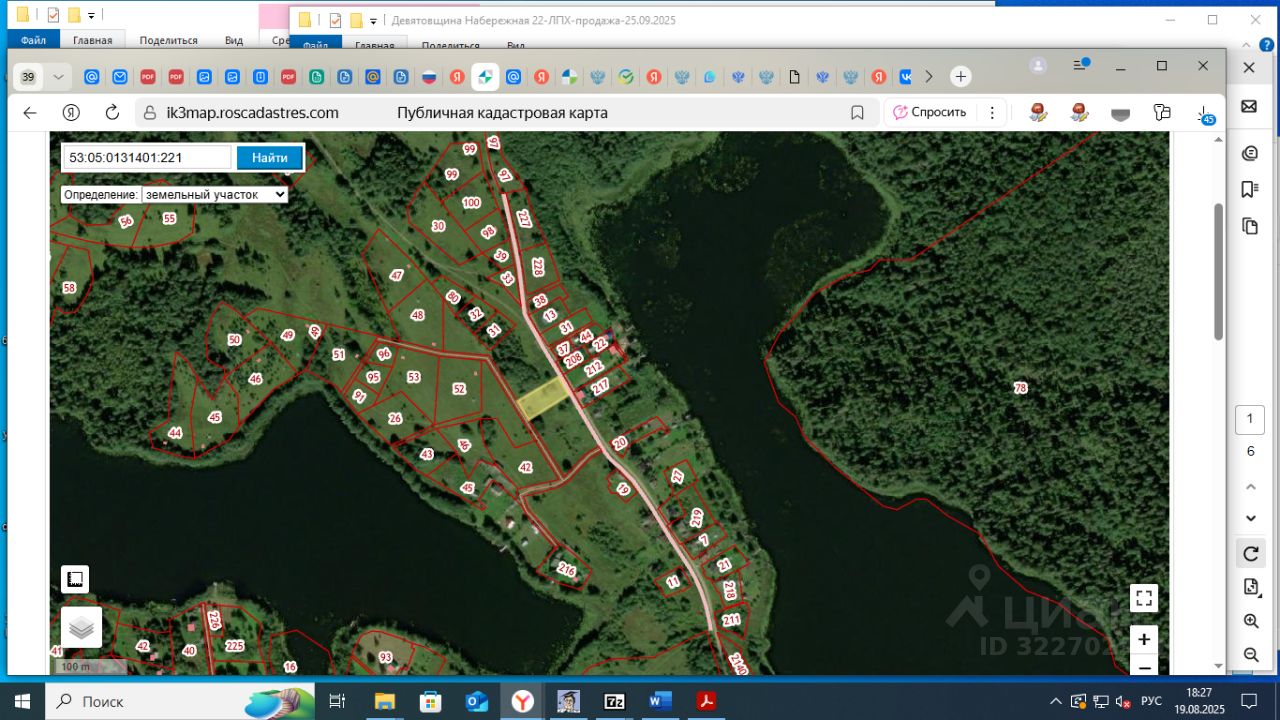The image size is (1280, 720).
Task: Click the Найти search button
Action: point(269,158)
